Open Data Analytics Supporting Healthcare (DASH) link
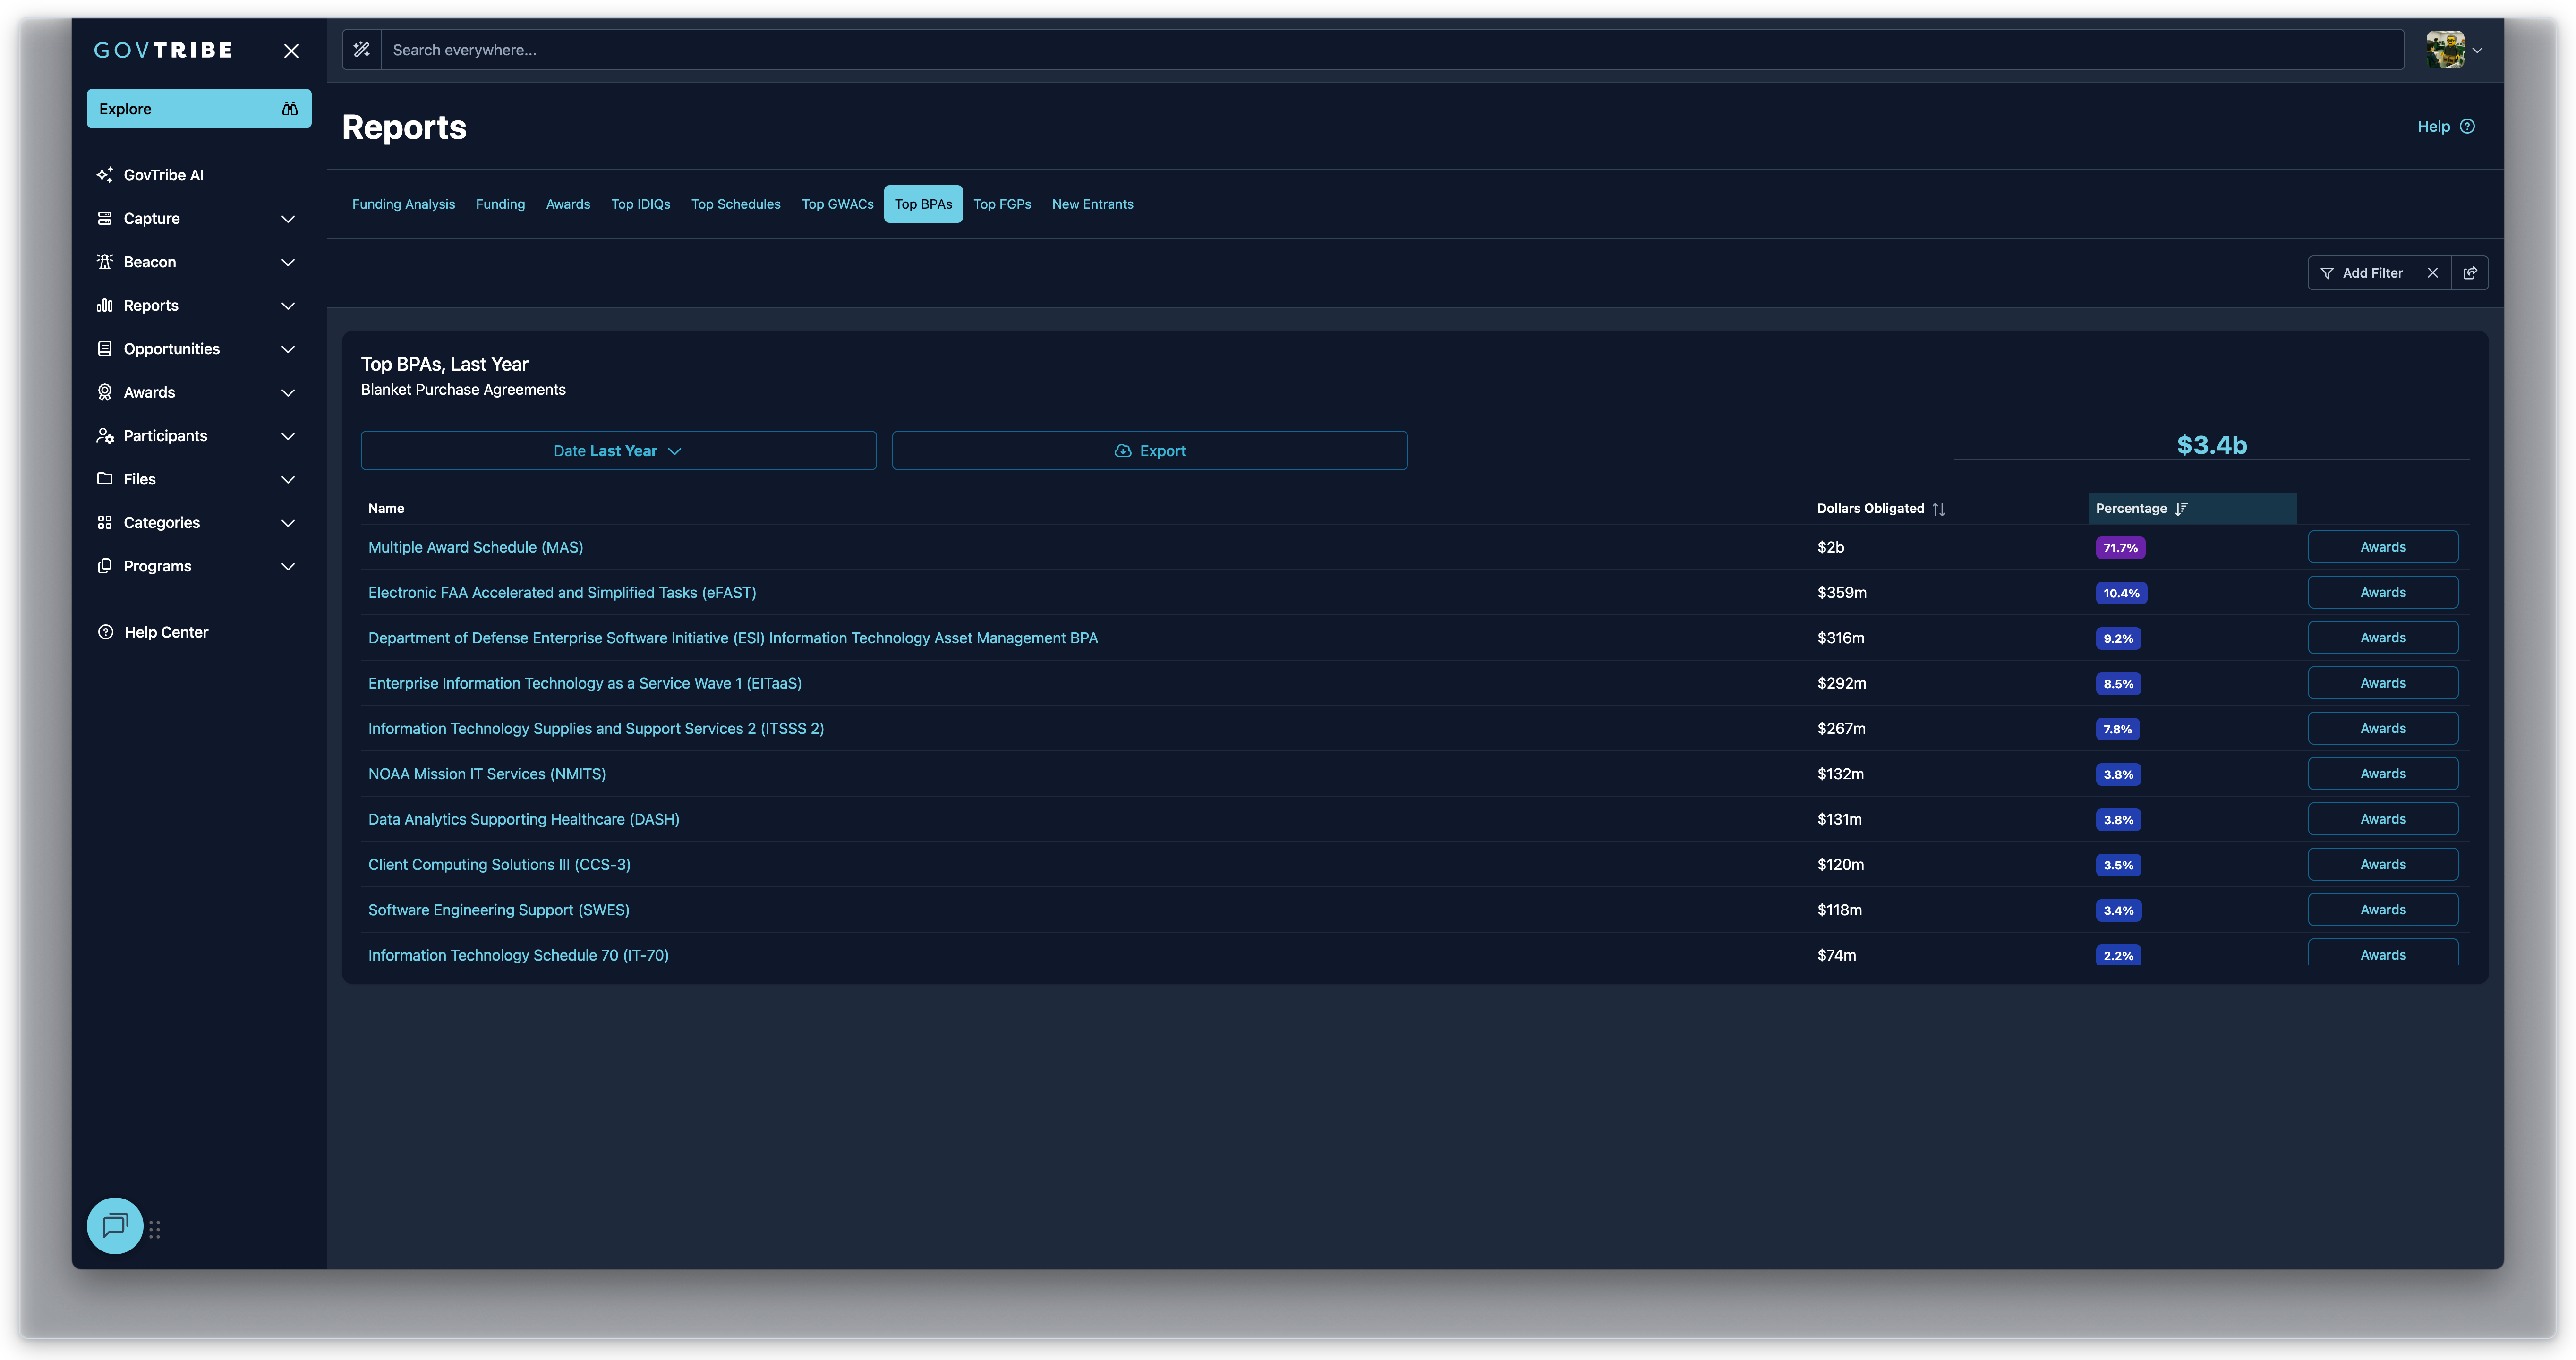Image resolution: width=2576 pixels, height=1360 pixels. (x=524, y=819)
